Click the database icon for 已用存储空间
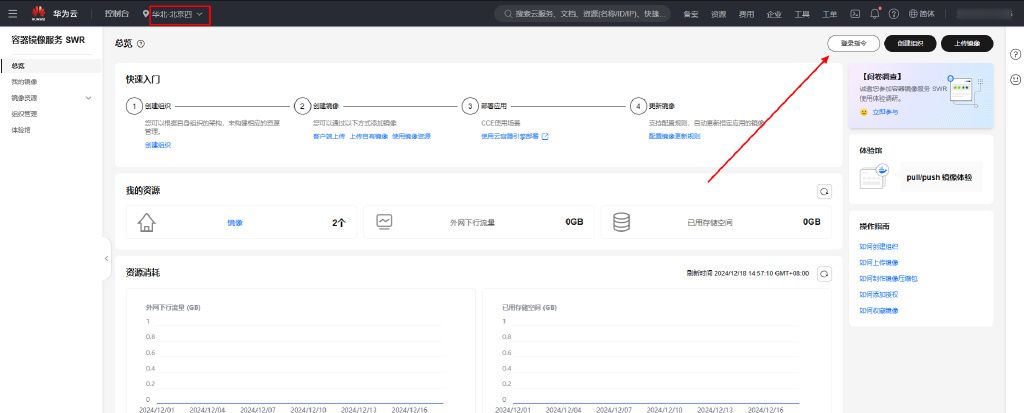Image resolution: width=1024 pixels, height=413 pixels. [x=621, y=222]
